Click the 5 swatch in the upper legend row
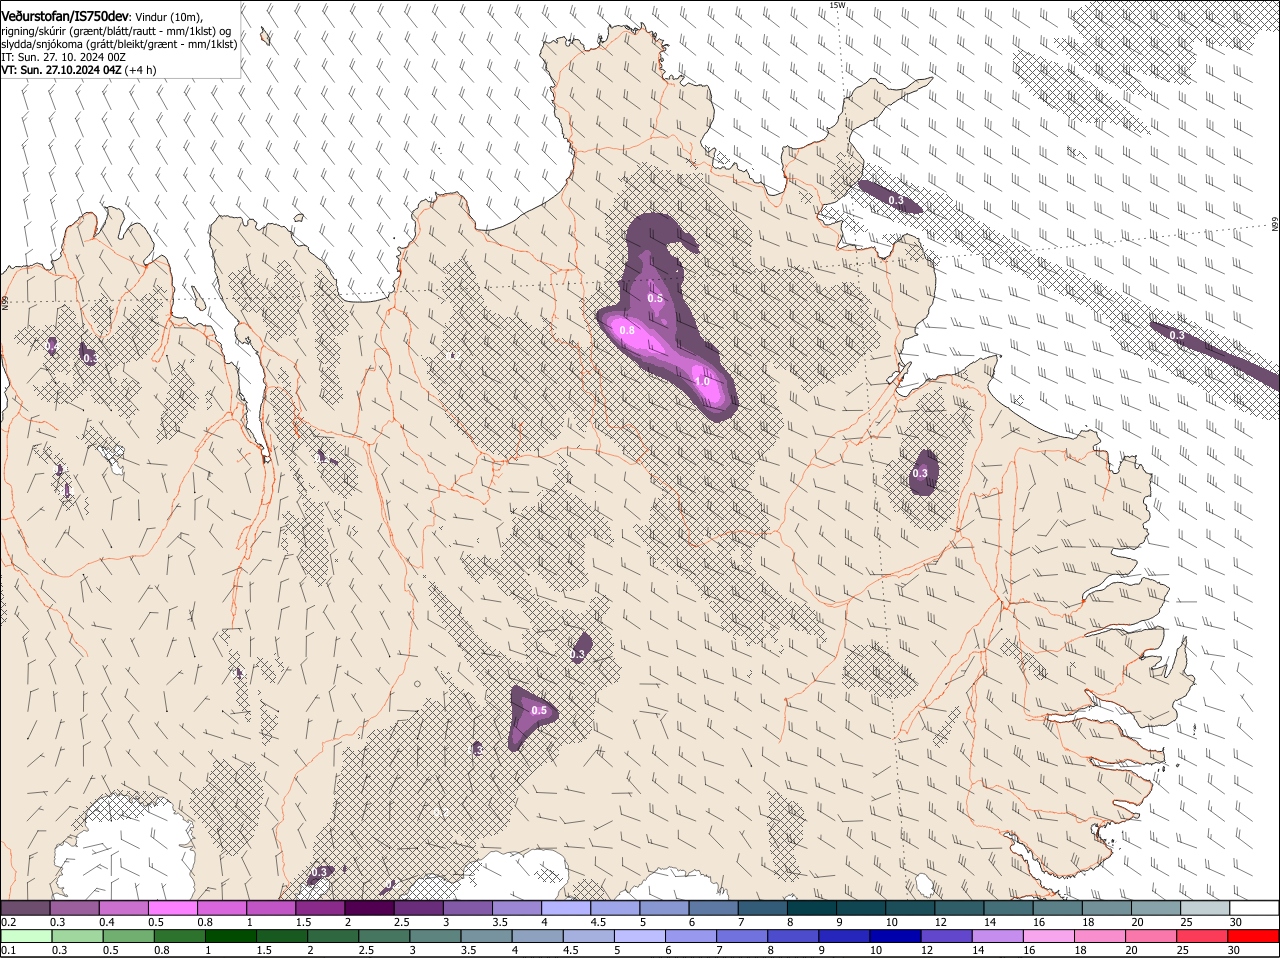The image size is (1280, 958). tap(663, 907)
